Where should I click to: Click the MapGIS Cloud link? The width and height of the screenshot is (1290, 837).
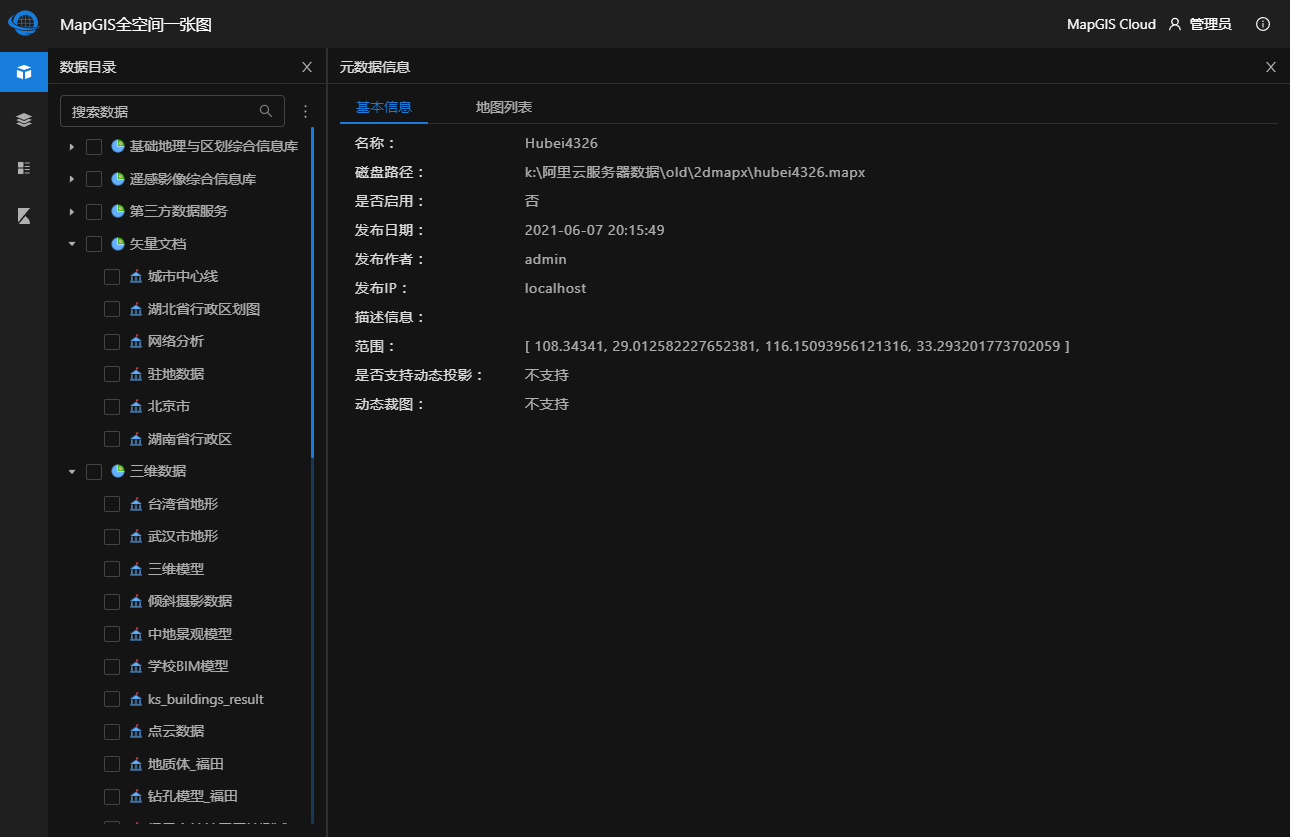(x=1111, y=24)
